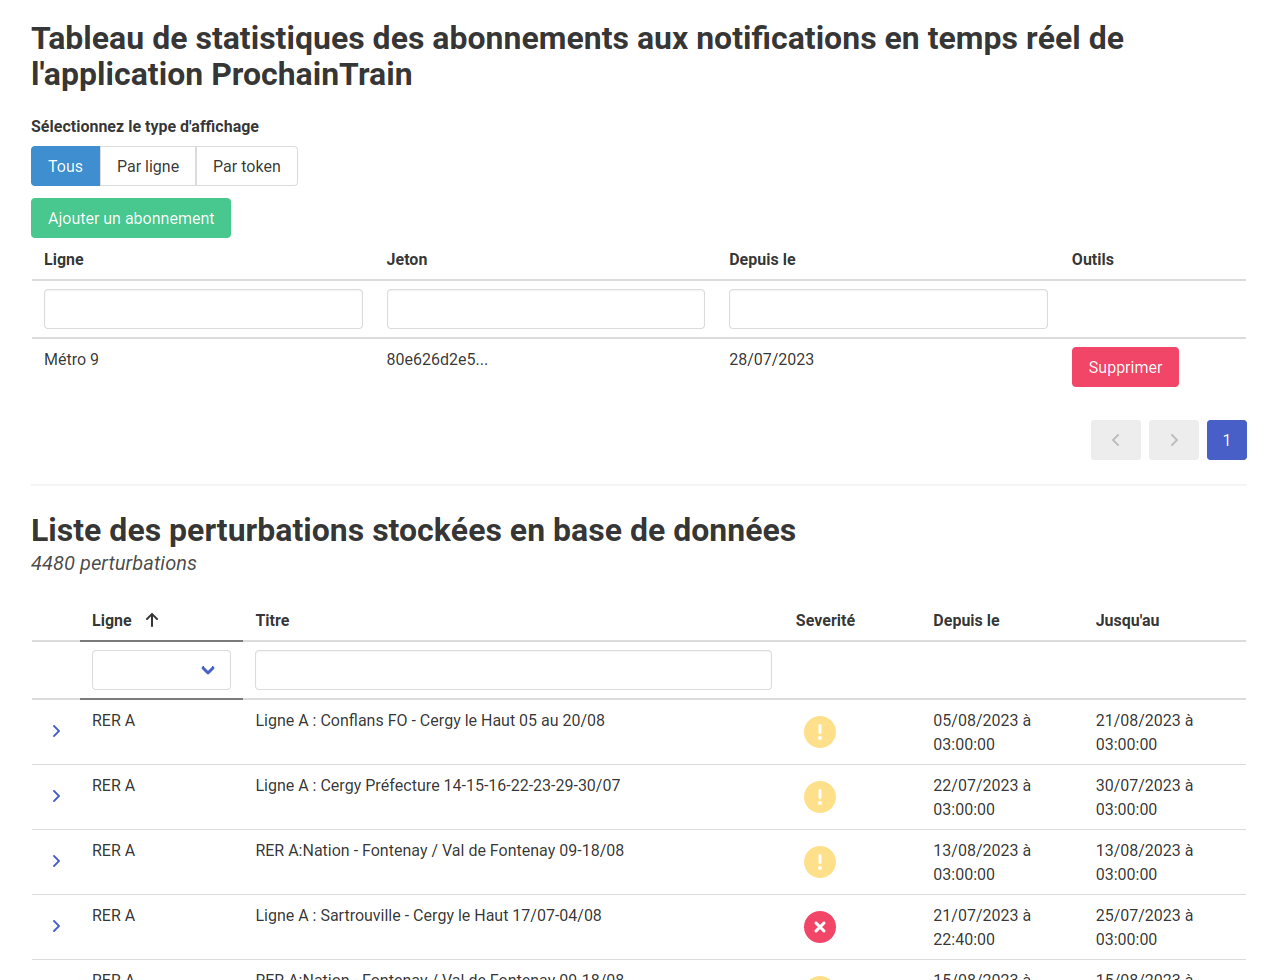The image size is (1268, 980).
Task: Click Ajouter un abonnement
Action: click(130, 217)
